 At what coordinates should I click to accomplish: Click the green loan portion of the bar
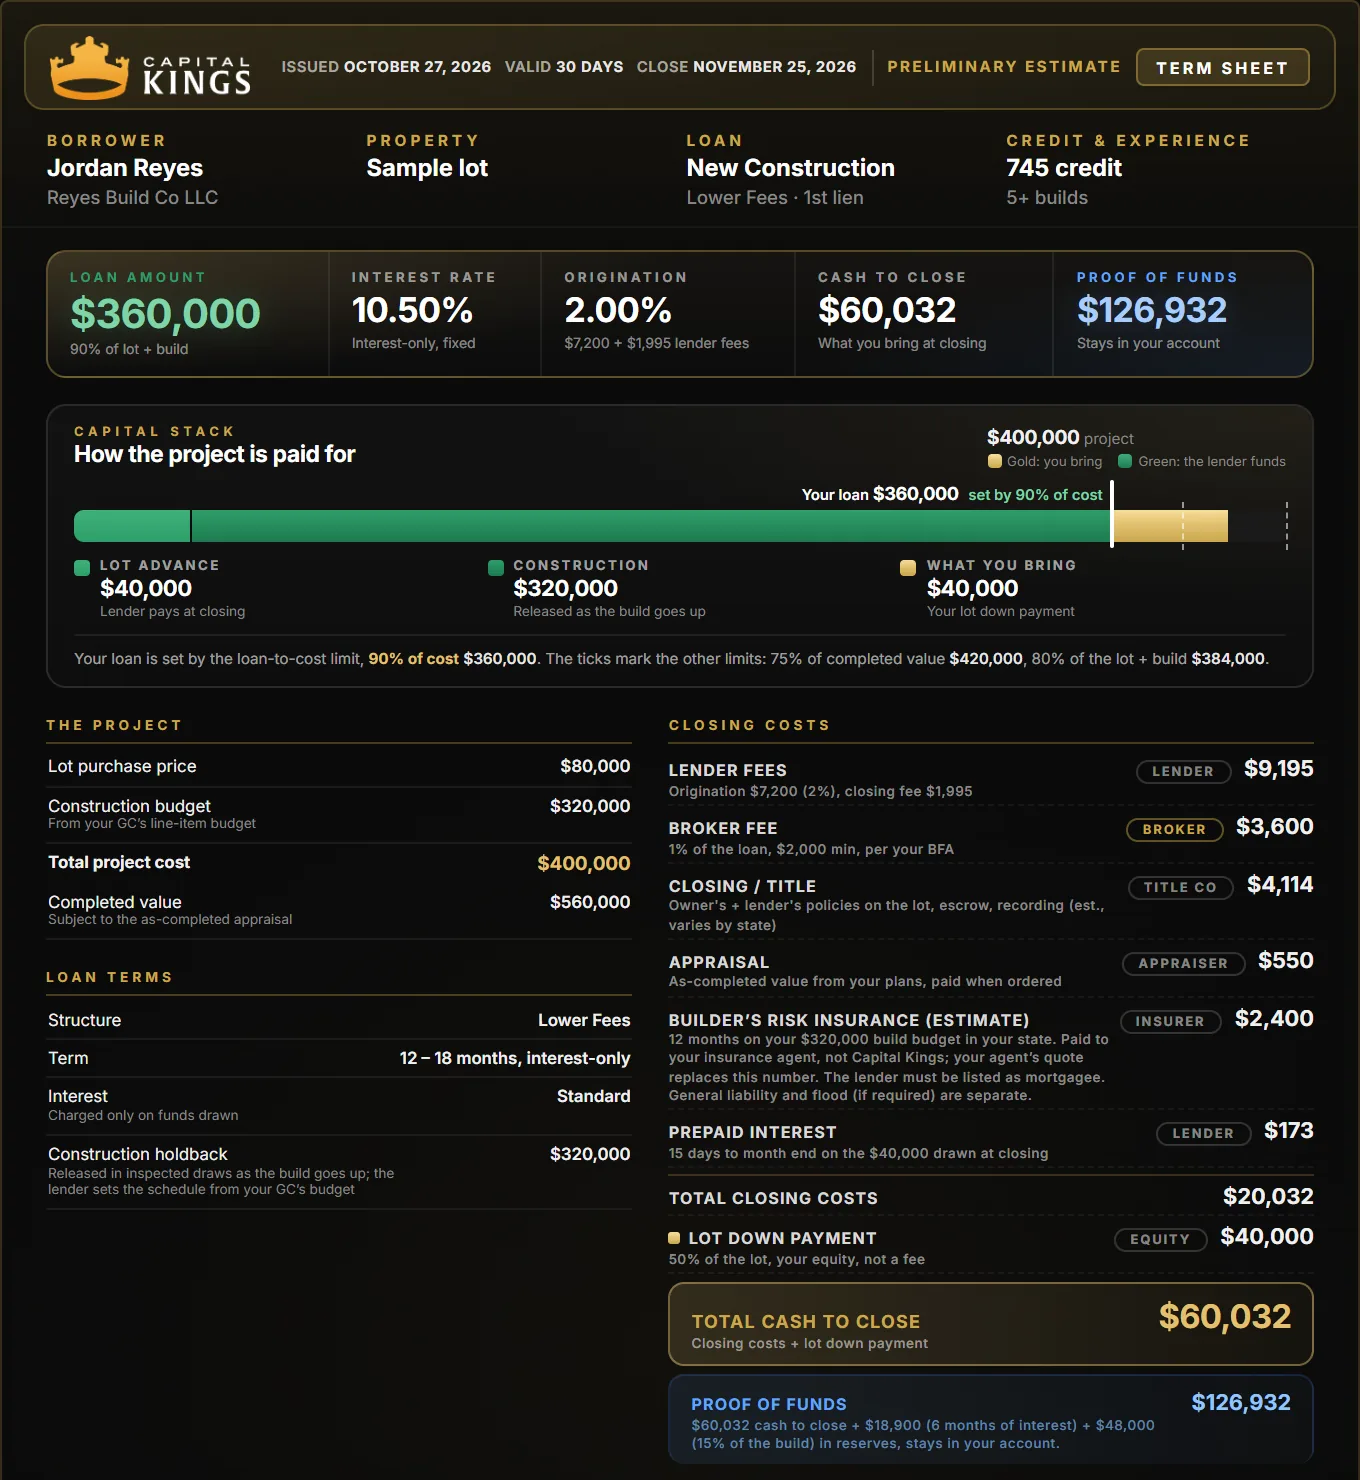coord(593,526)
